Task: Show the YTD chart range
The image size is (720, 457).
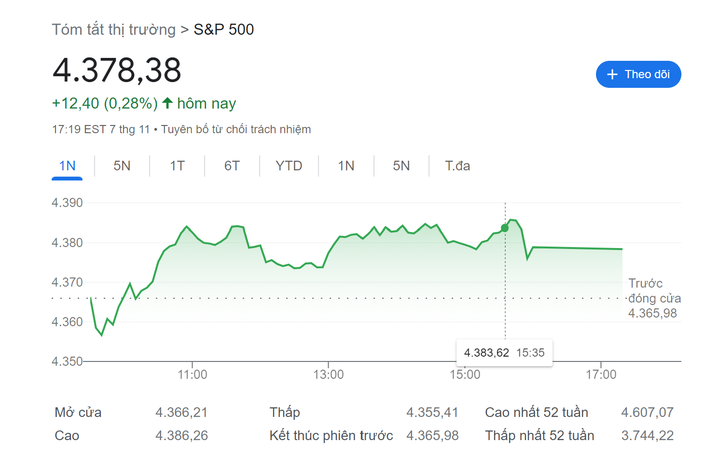Action: point(288,166)
